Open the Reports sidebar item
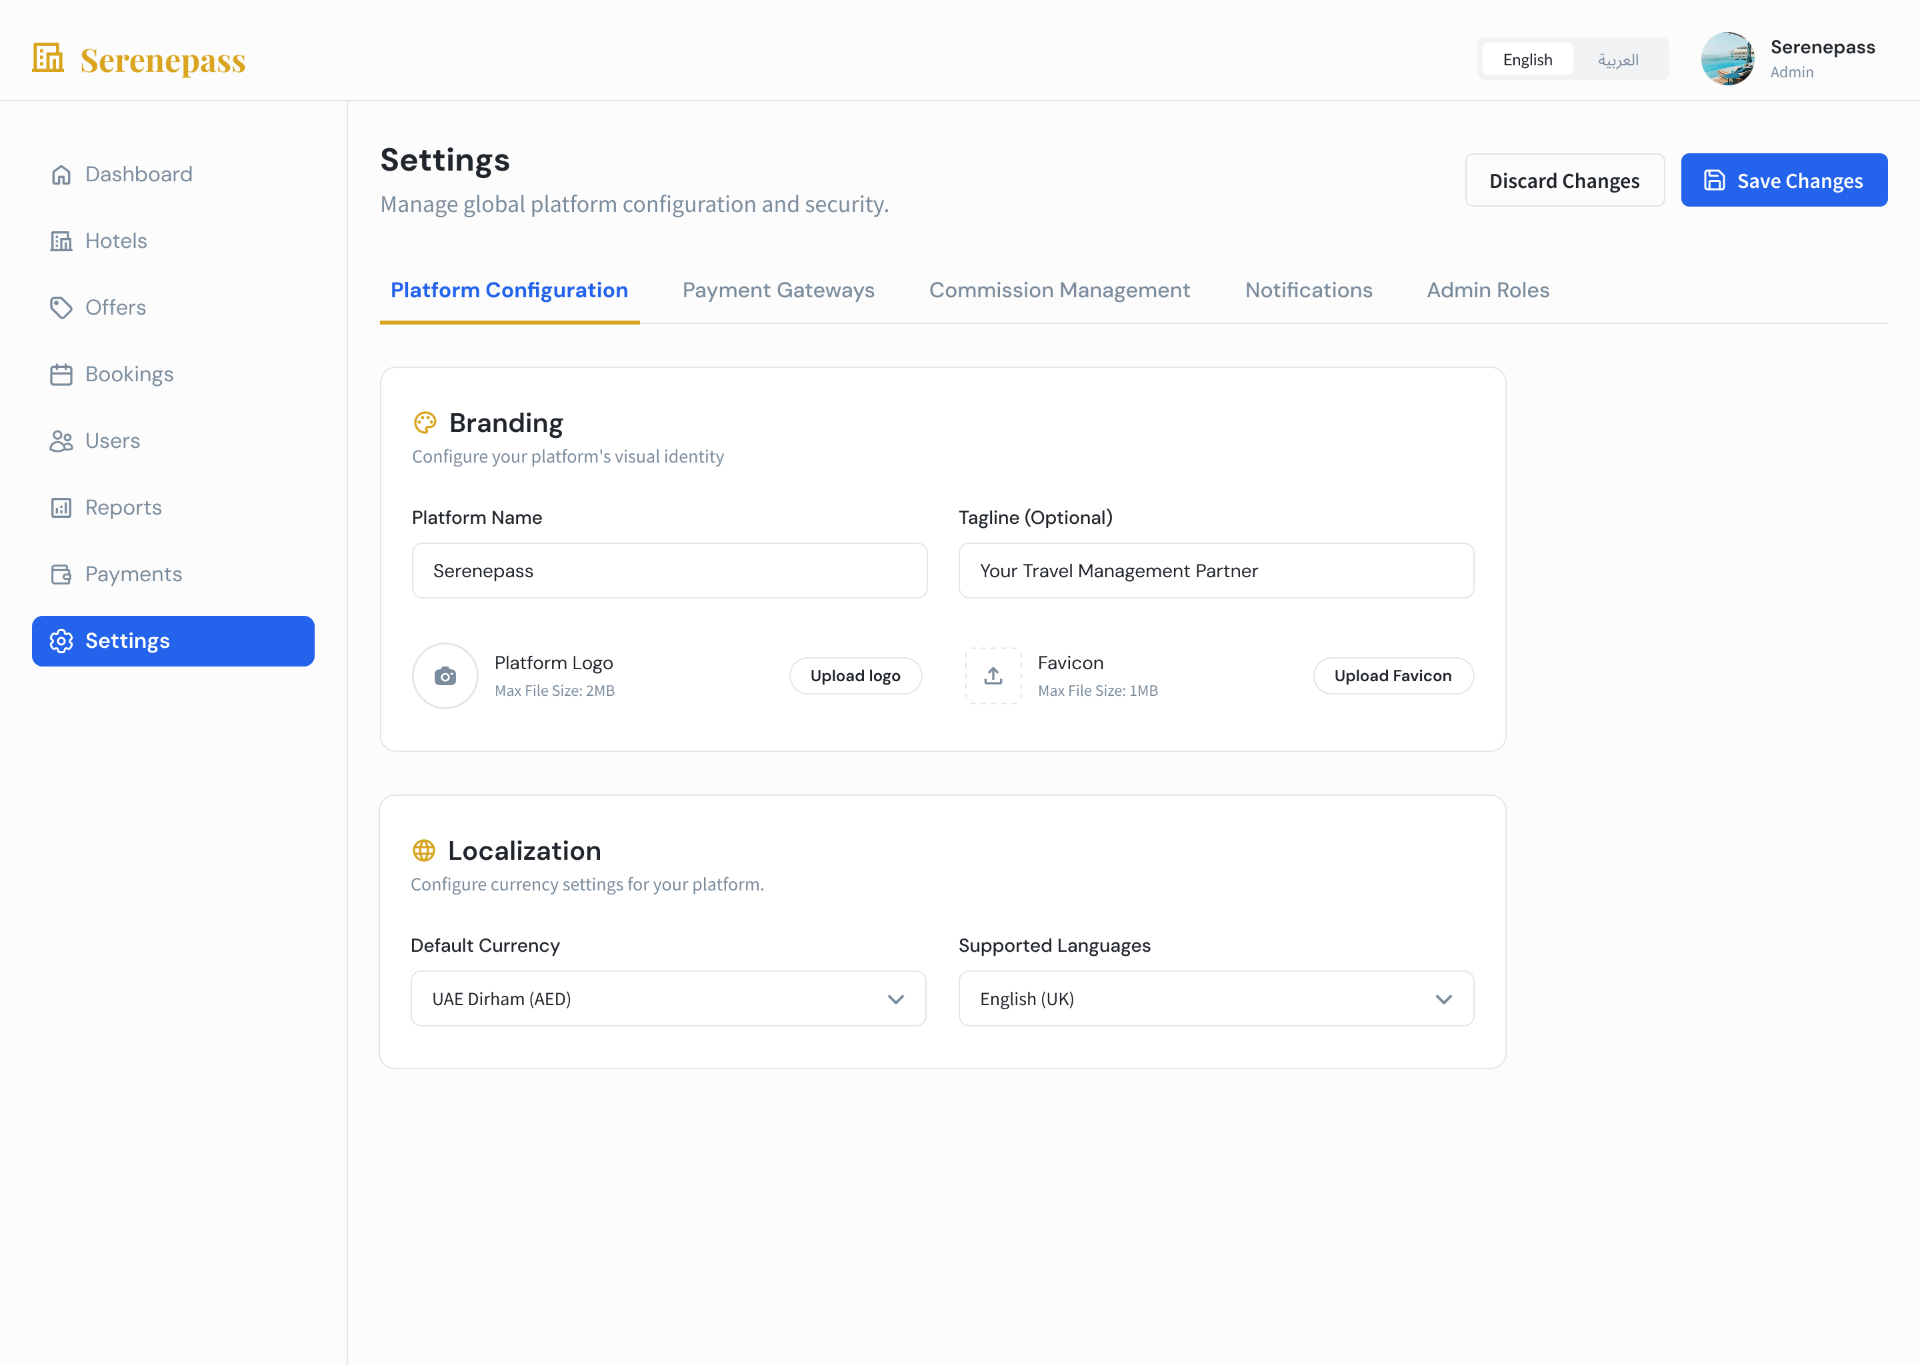This screenshot has height=1365, width=1920. [x=173, y=508]
